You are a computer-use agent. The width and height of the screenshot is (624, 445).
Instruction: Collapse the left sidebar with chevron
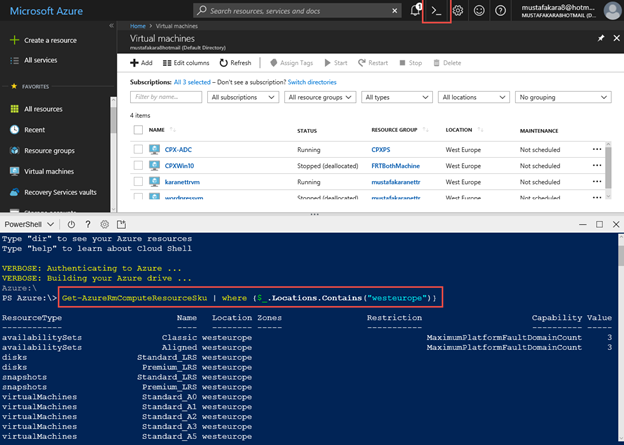111,25
